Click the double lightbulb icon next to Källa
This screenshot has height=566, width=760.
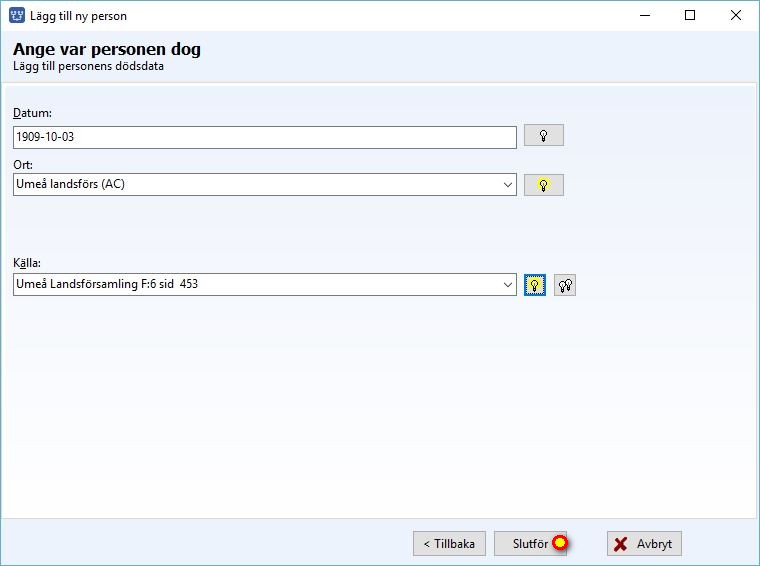pyautogui.click(x=565, y=285)
